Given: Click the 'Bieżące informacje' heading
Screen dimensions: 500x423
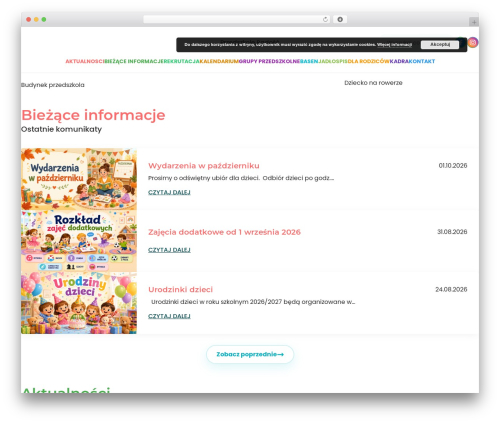Looking at the screenshot, I should (x=93, y=115).
